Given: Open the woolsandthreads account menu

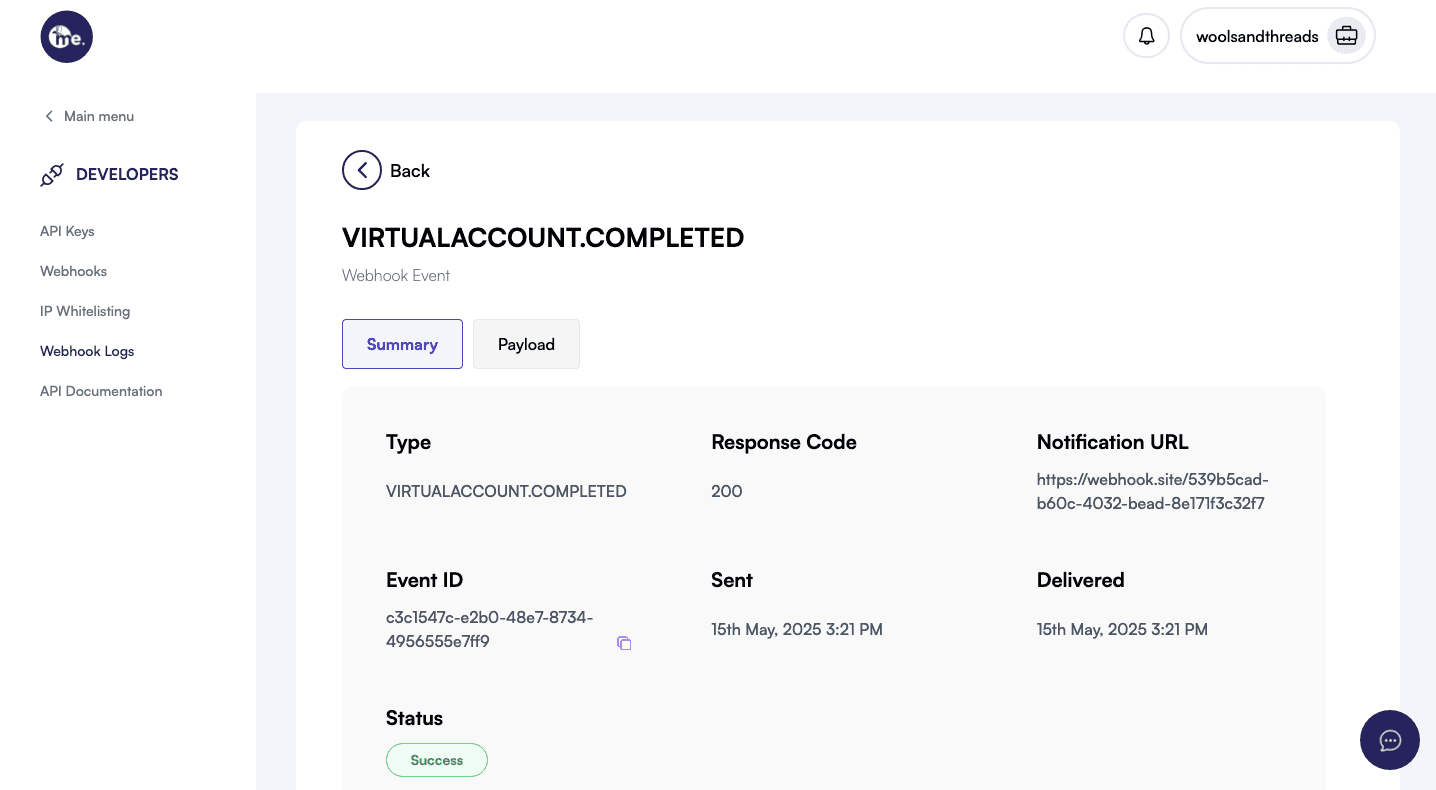Looking at the screenshot, I should pos(1278,36).
